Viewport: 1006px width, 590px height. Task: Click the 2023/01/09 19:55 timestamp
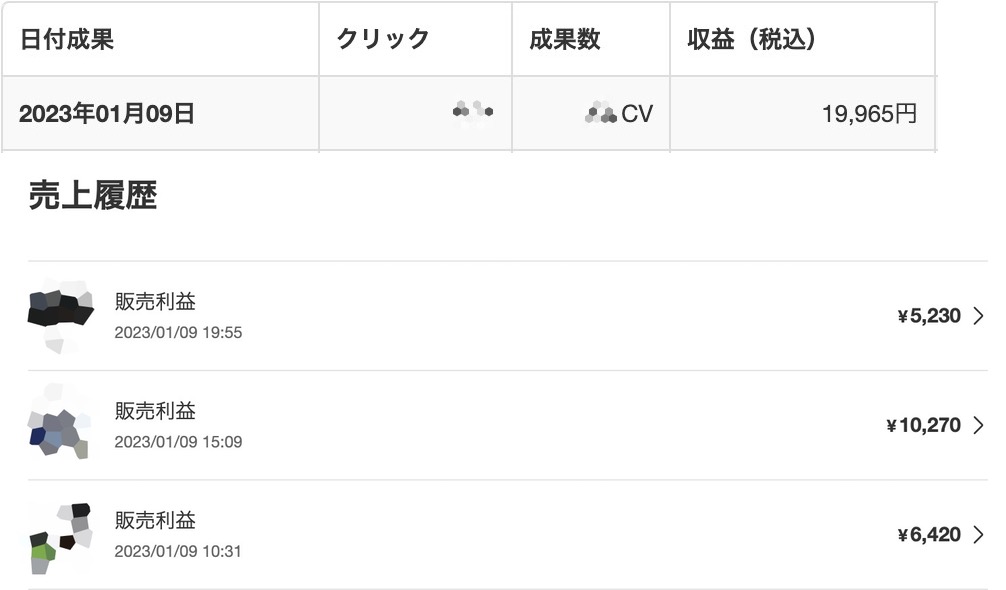click(178, 333)
